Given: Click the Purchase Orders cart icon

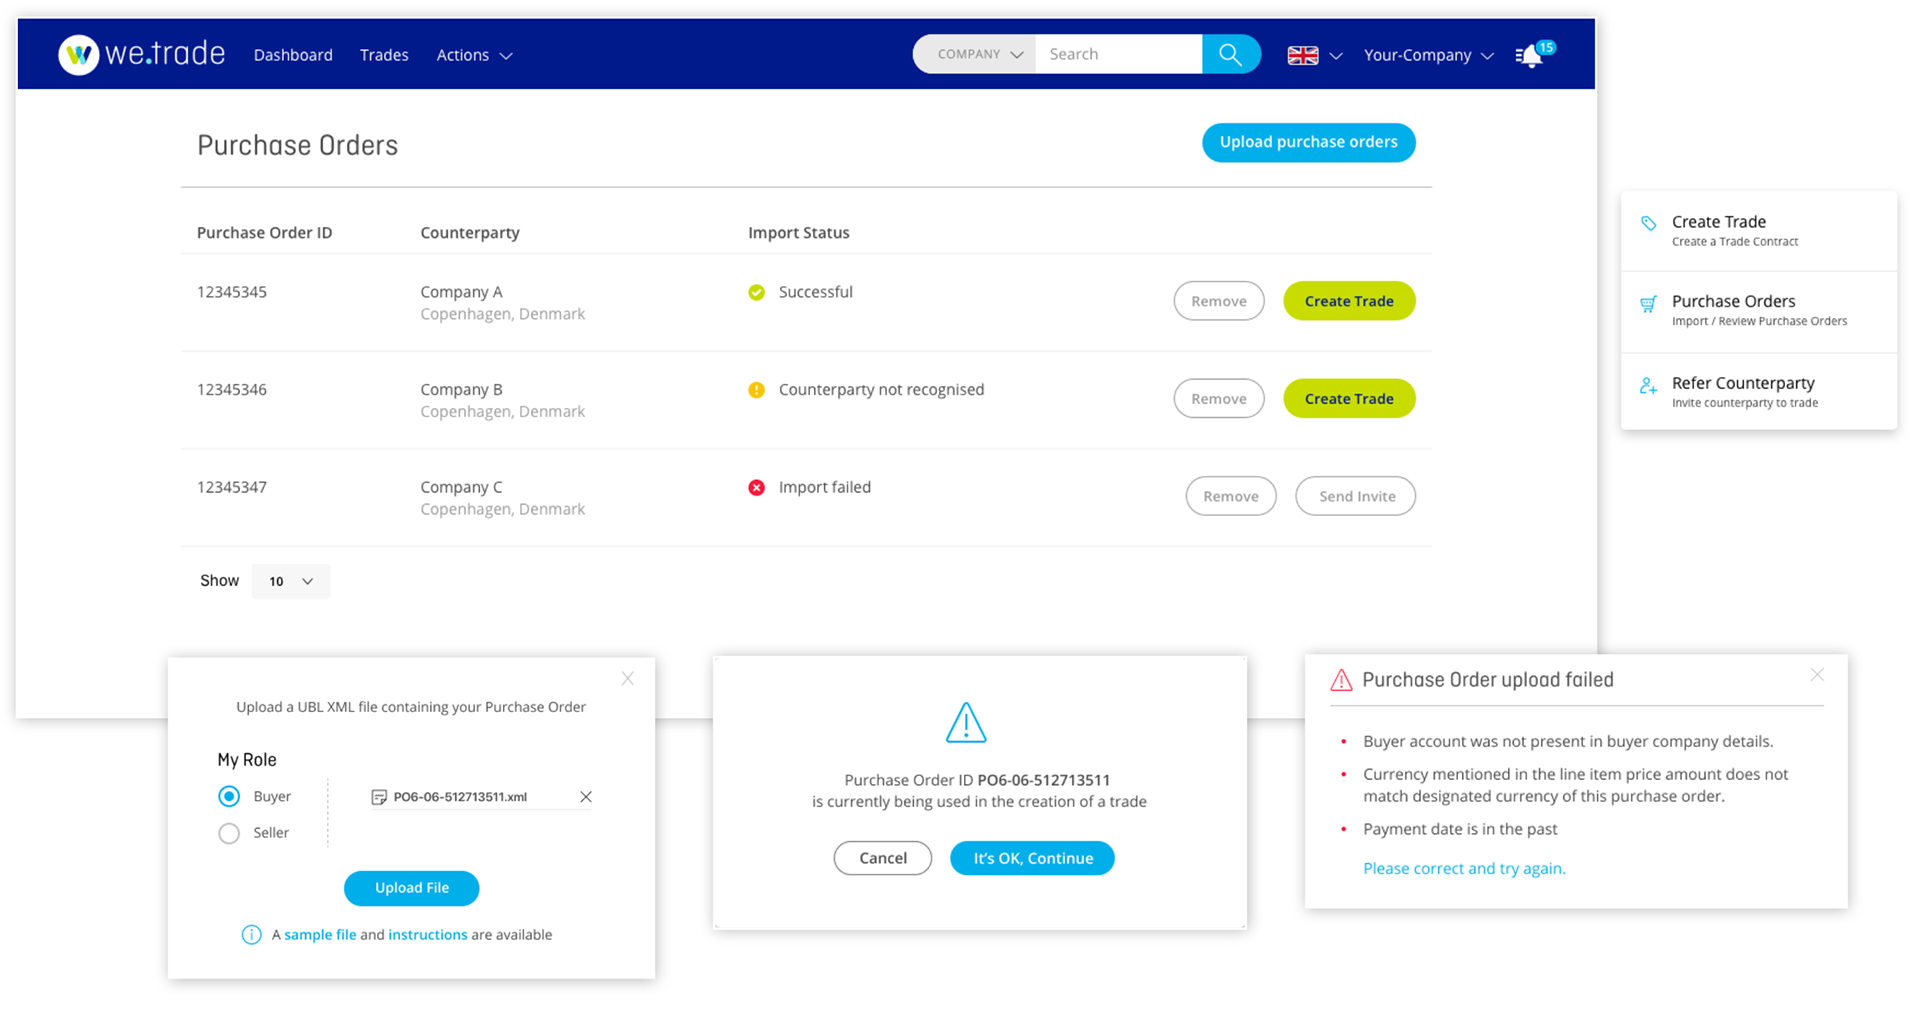Looking at the screenshot, I should [1649, 304].
